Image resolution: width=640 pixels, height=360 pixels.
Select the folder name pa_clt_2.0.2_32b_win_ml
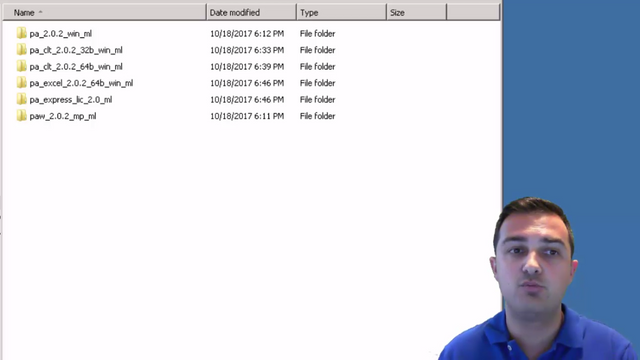pos(76,50)
